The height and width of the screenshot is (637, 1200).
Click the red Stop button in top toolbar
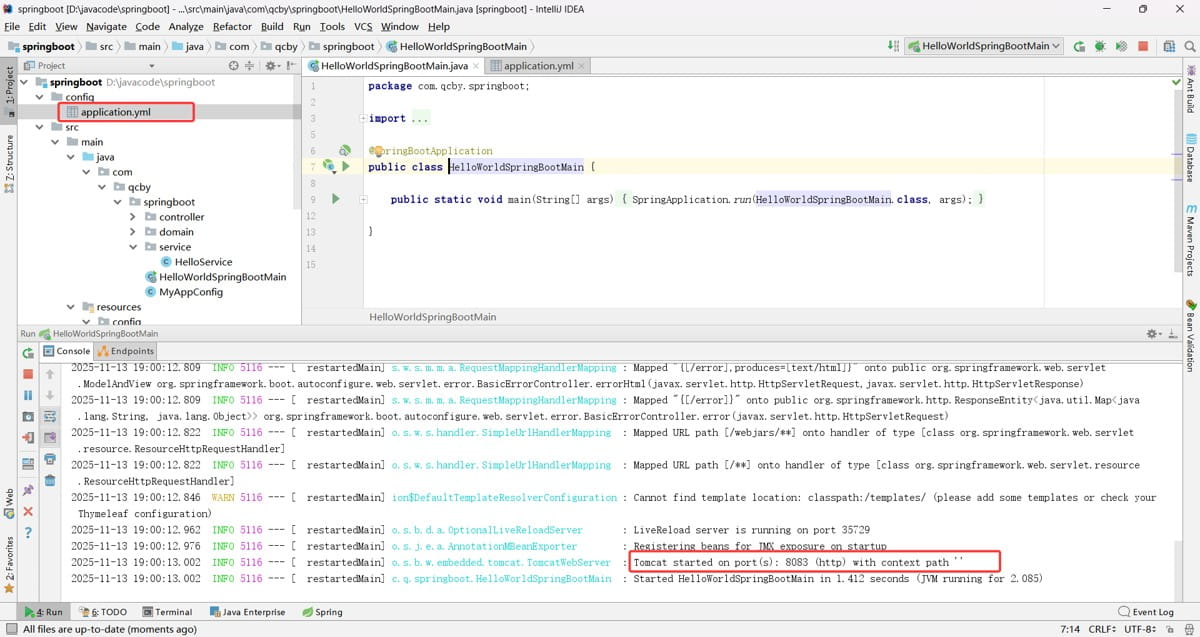coord(1142,46)
